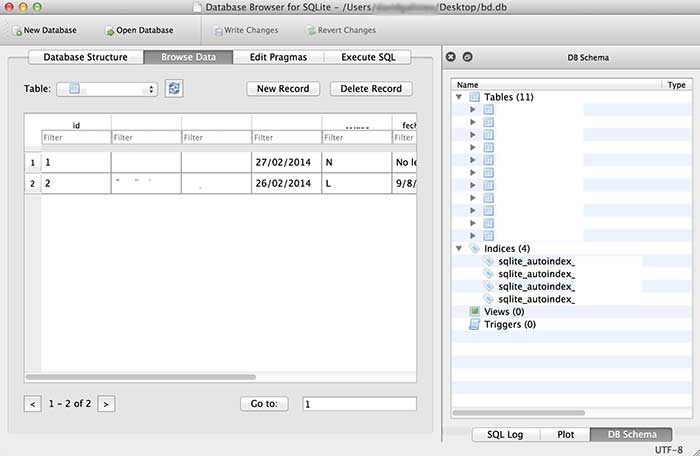Select the first sqlite_autoindex_ entry

tap(537, 261)
